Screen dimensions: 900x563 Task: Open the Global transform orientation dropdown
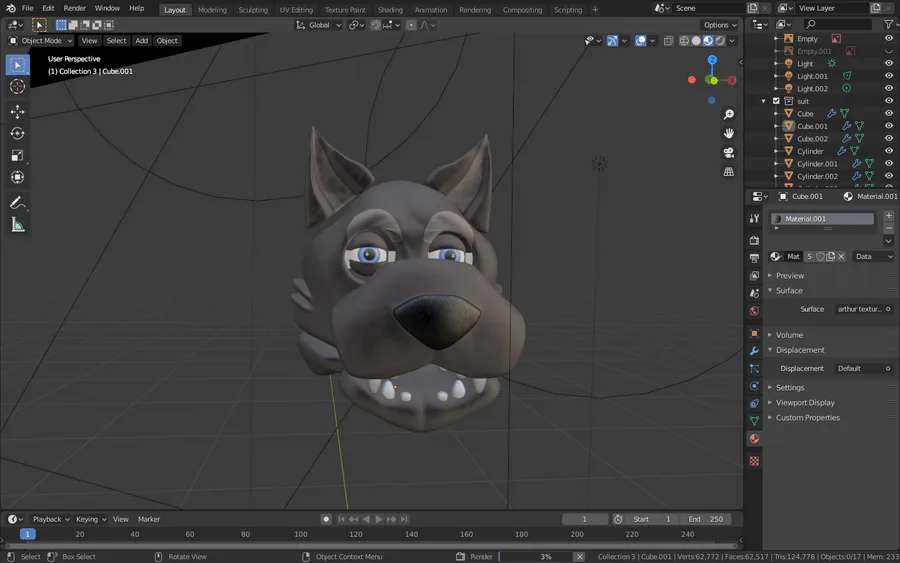click(320, 25)
